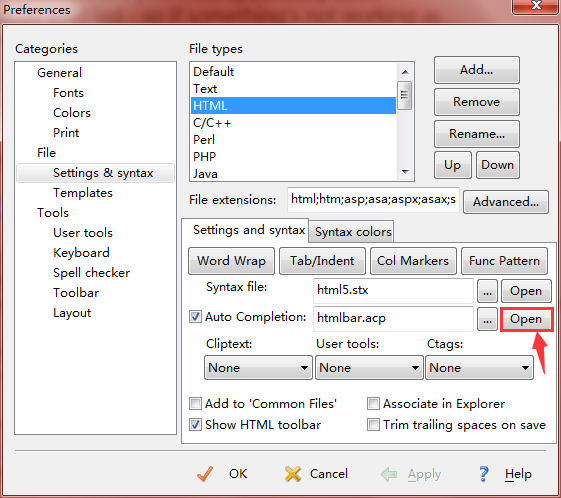Open Col Markers settings
The height and width of the screenshot is (498, 561).
click(413, 261)
